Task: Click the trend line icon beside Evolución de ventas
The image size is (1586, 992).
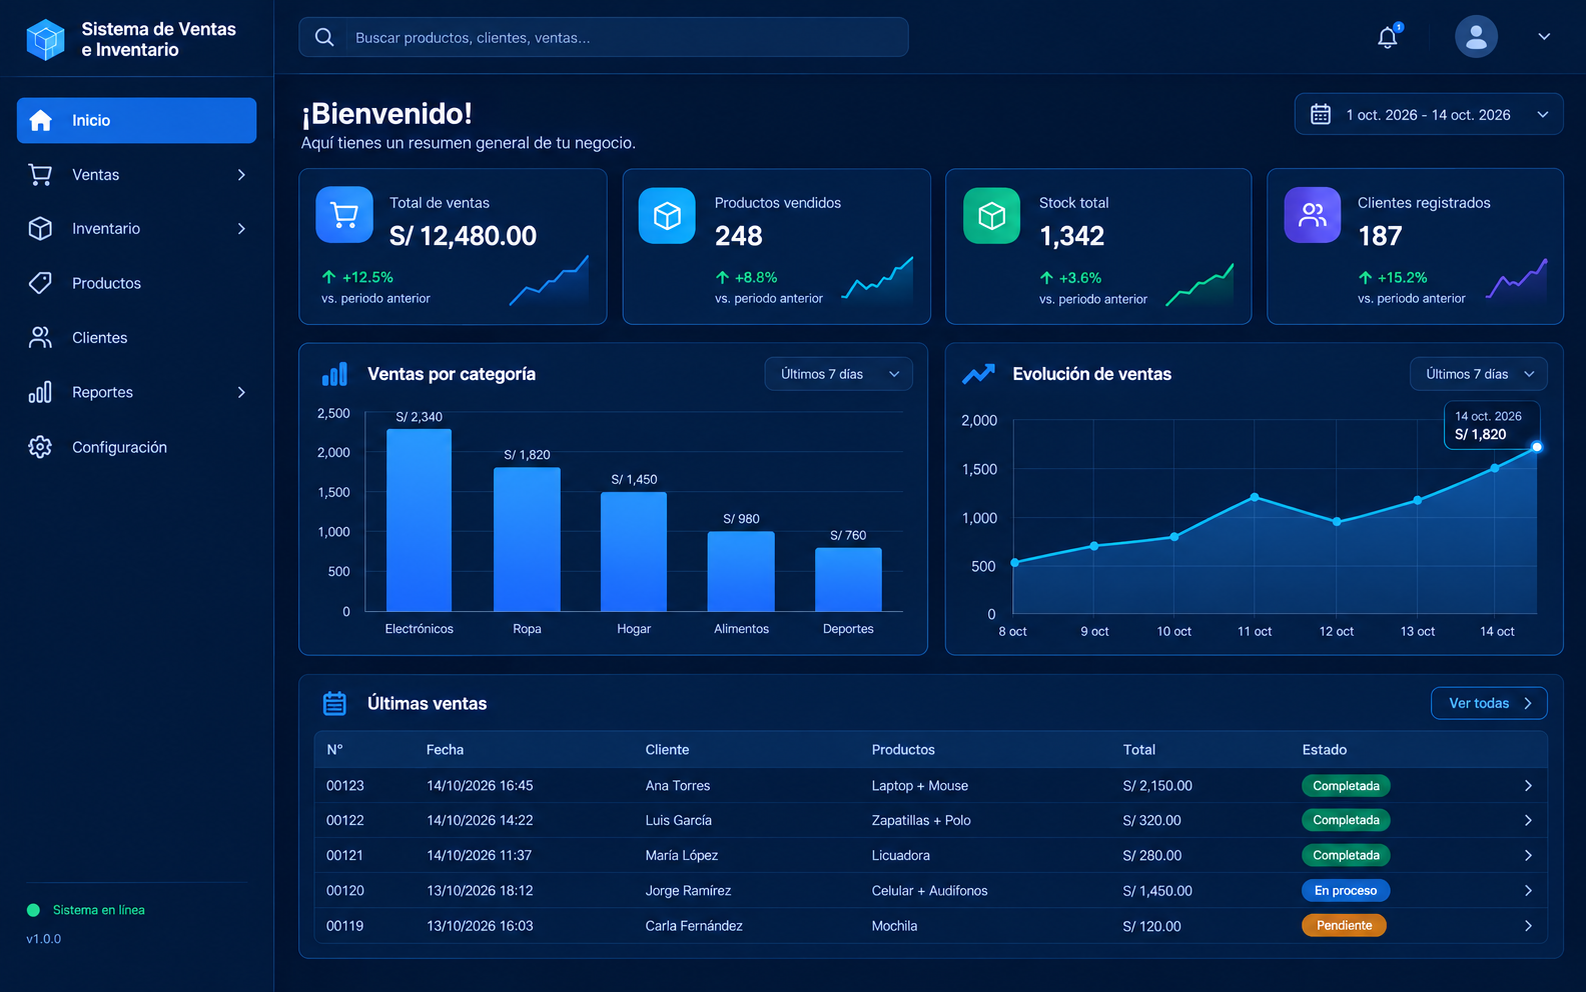Action: coord(978,374)
